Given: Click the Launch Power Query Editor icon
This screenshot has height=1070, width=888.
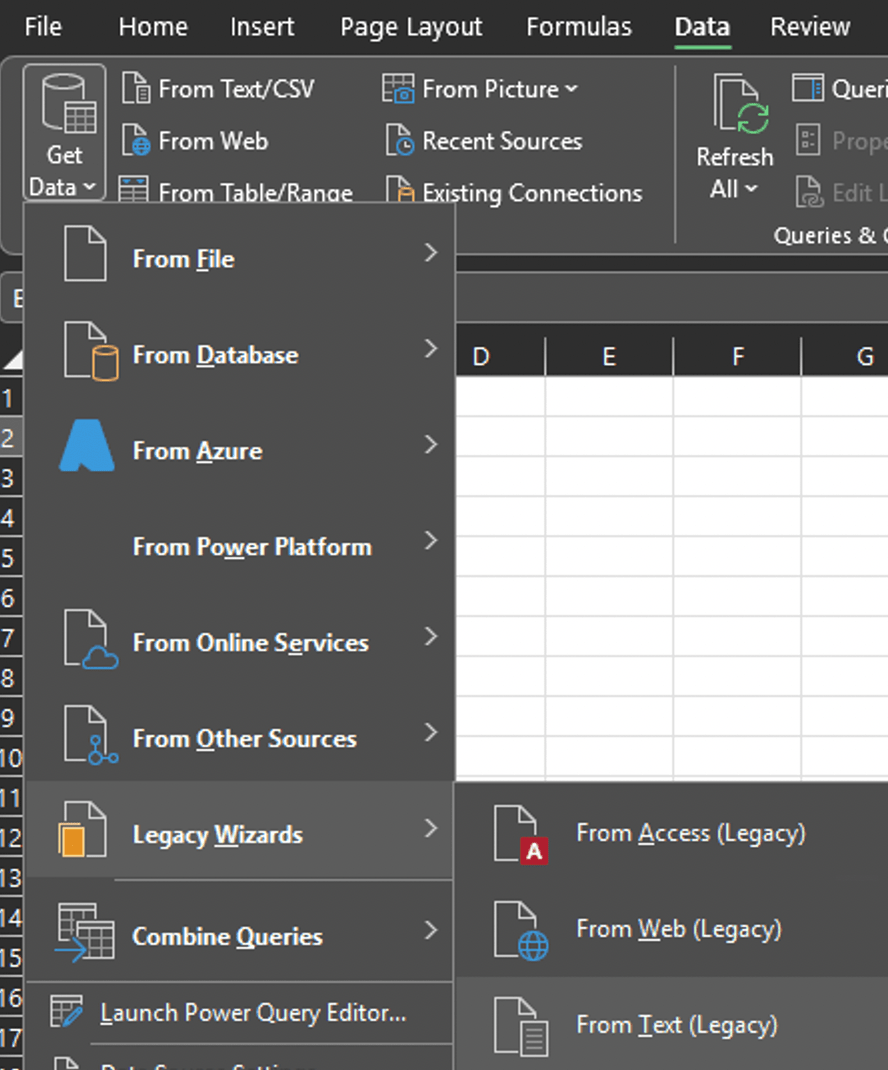Looking at the screenshot, I should (66, 1012).
